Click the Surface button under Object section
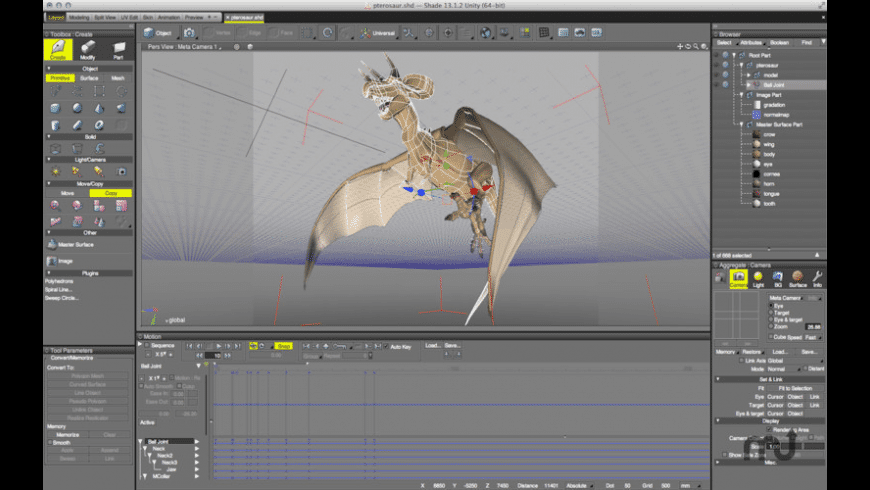Image resolution: width=870 pixels, height=490 pixels. tap(89, 77)
